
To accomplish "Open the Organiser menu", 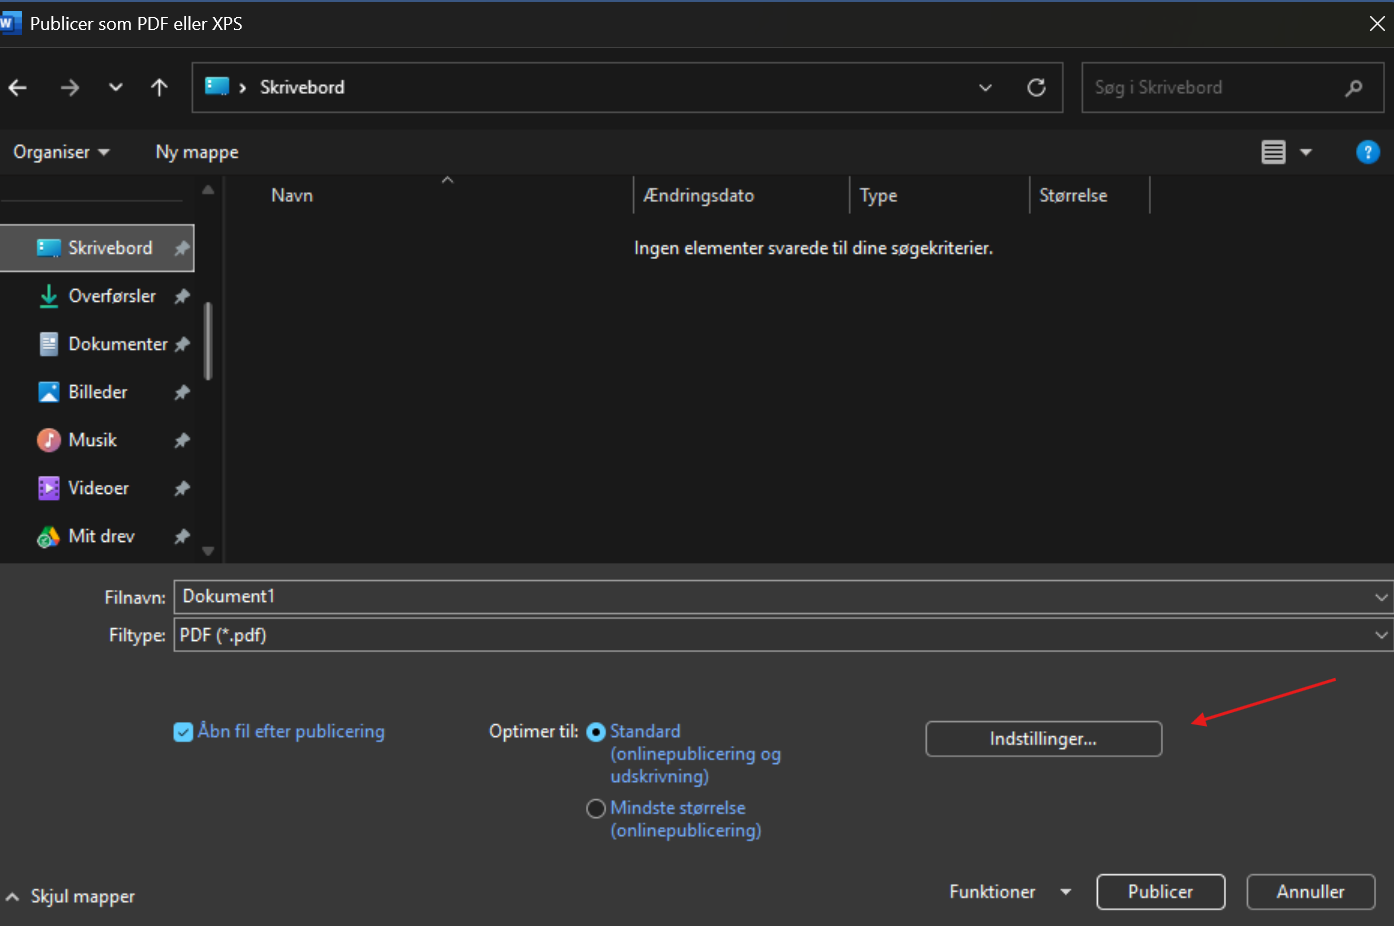I will 60,152.
